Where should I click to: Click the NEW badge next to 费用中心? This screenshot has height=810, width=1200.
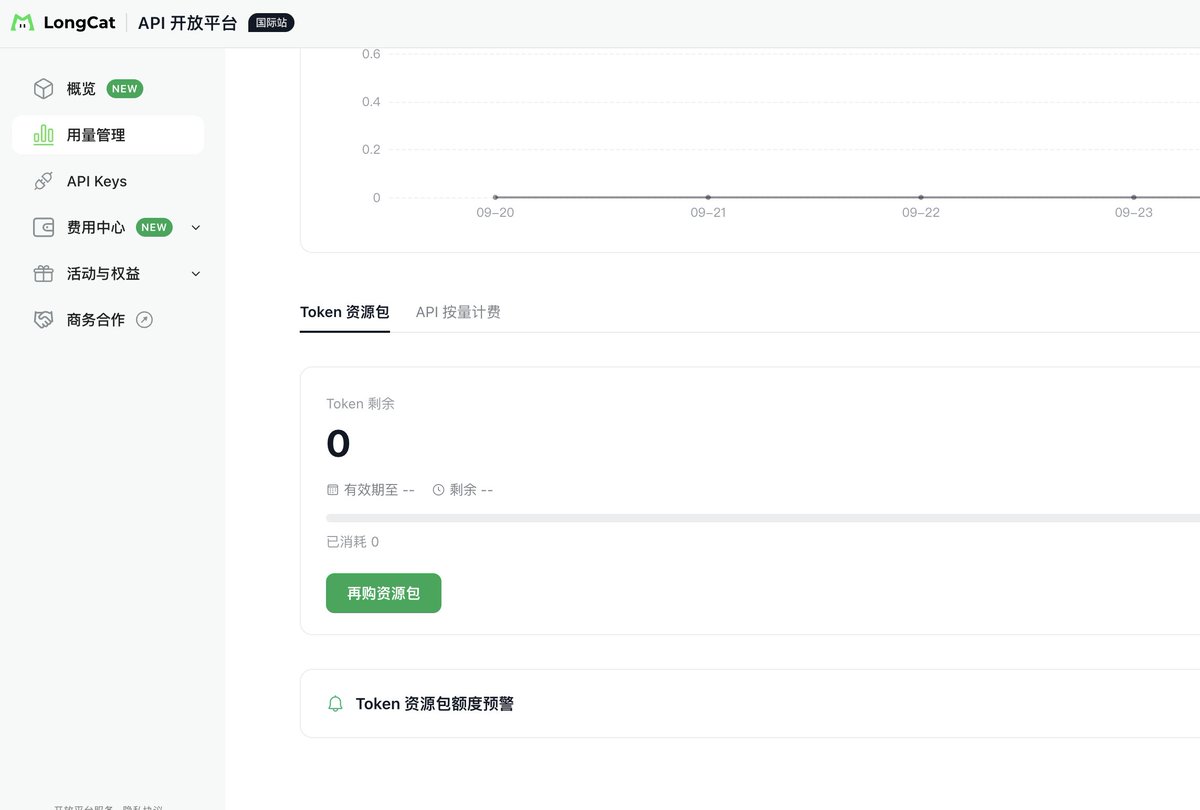[x=154, y=227]
